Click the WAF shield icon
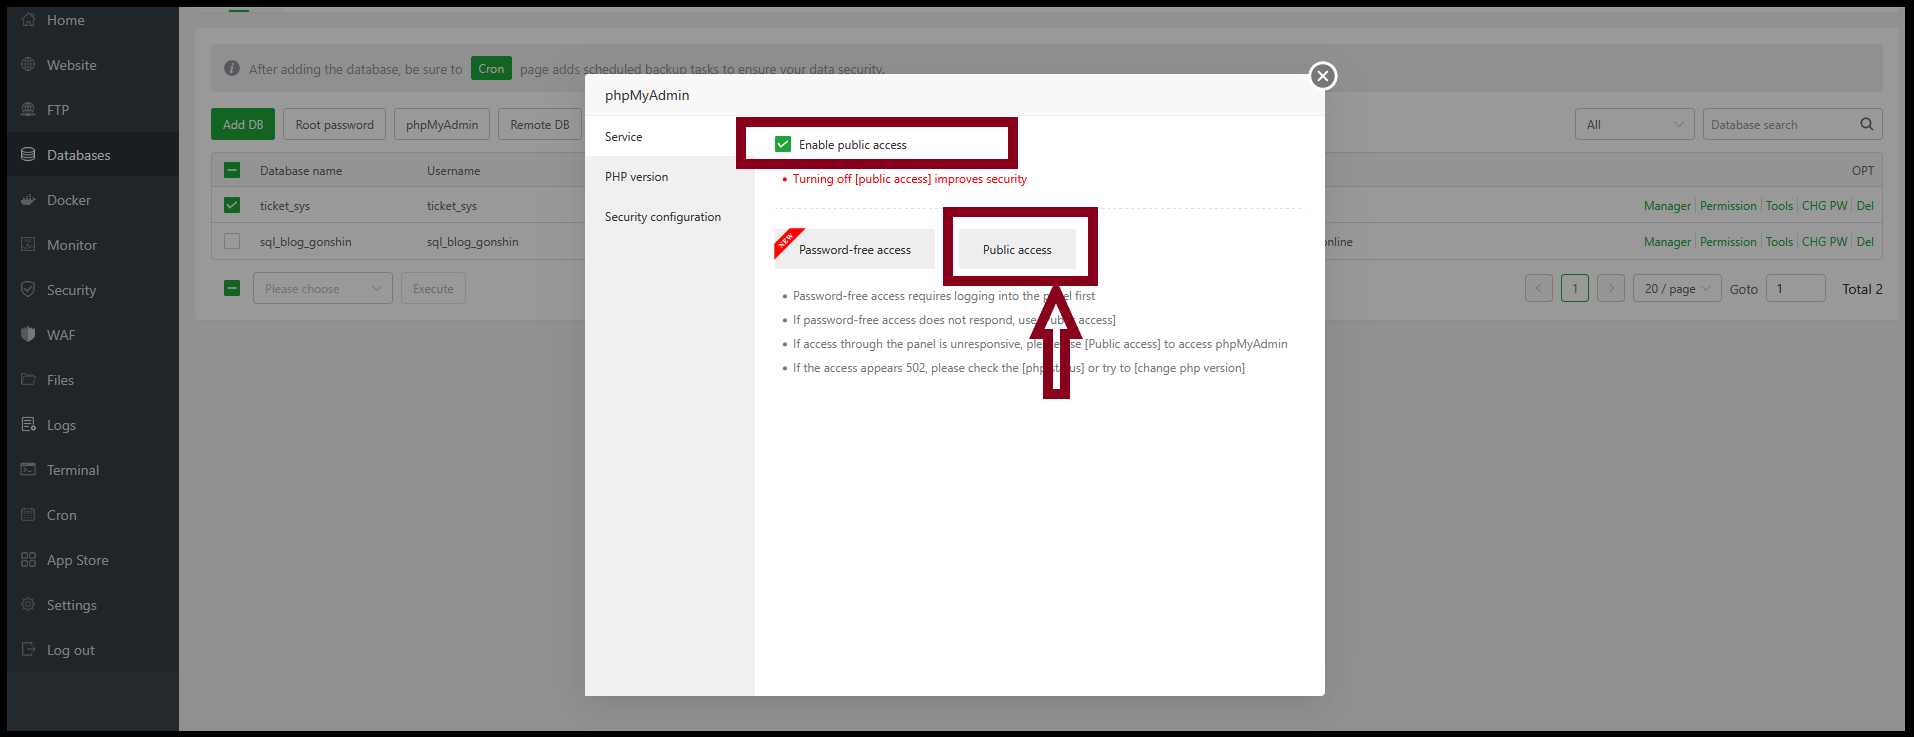 pos(28,335)
